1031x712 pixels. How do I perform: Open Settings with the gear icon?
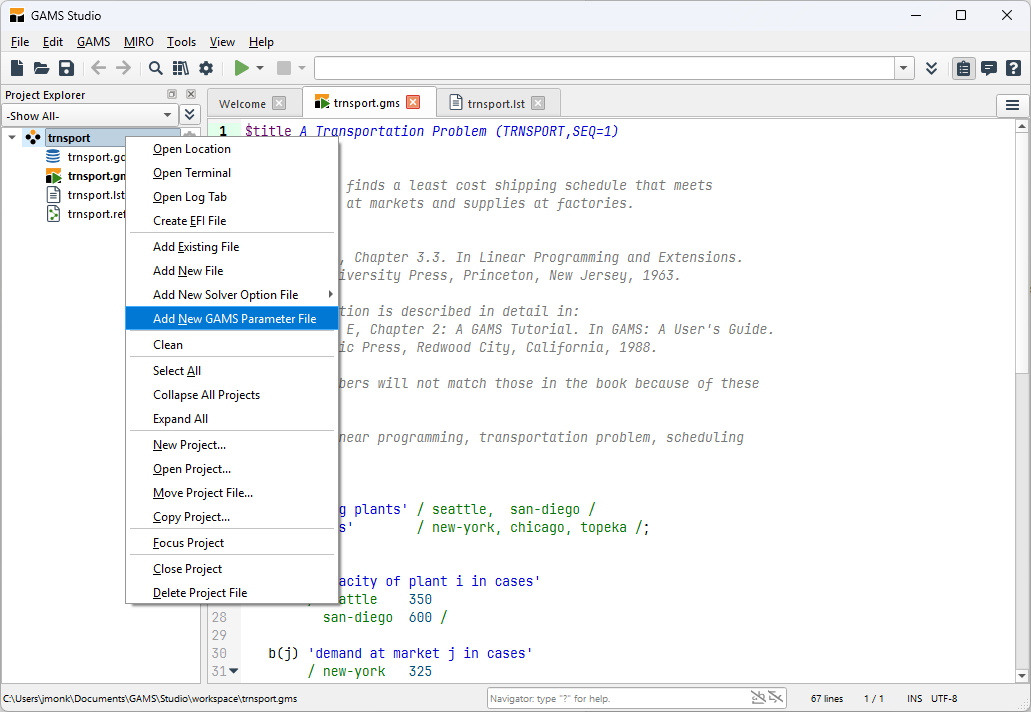206,68
